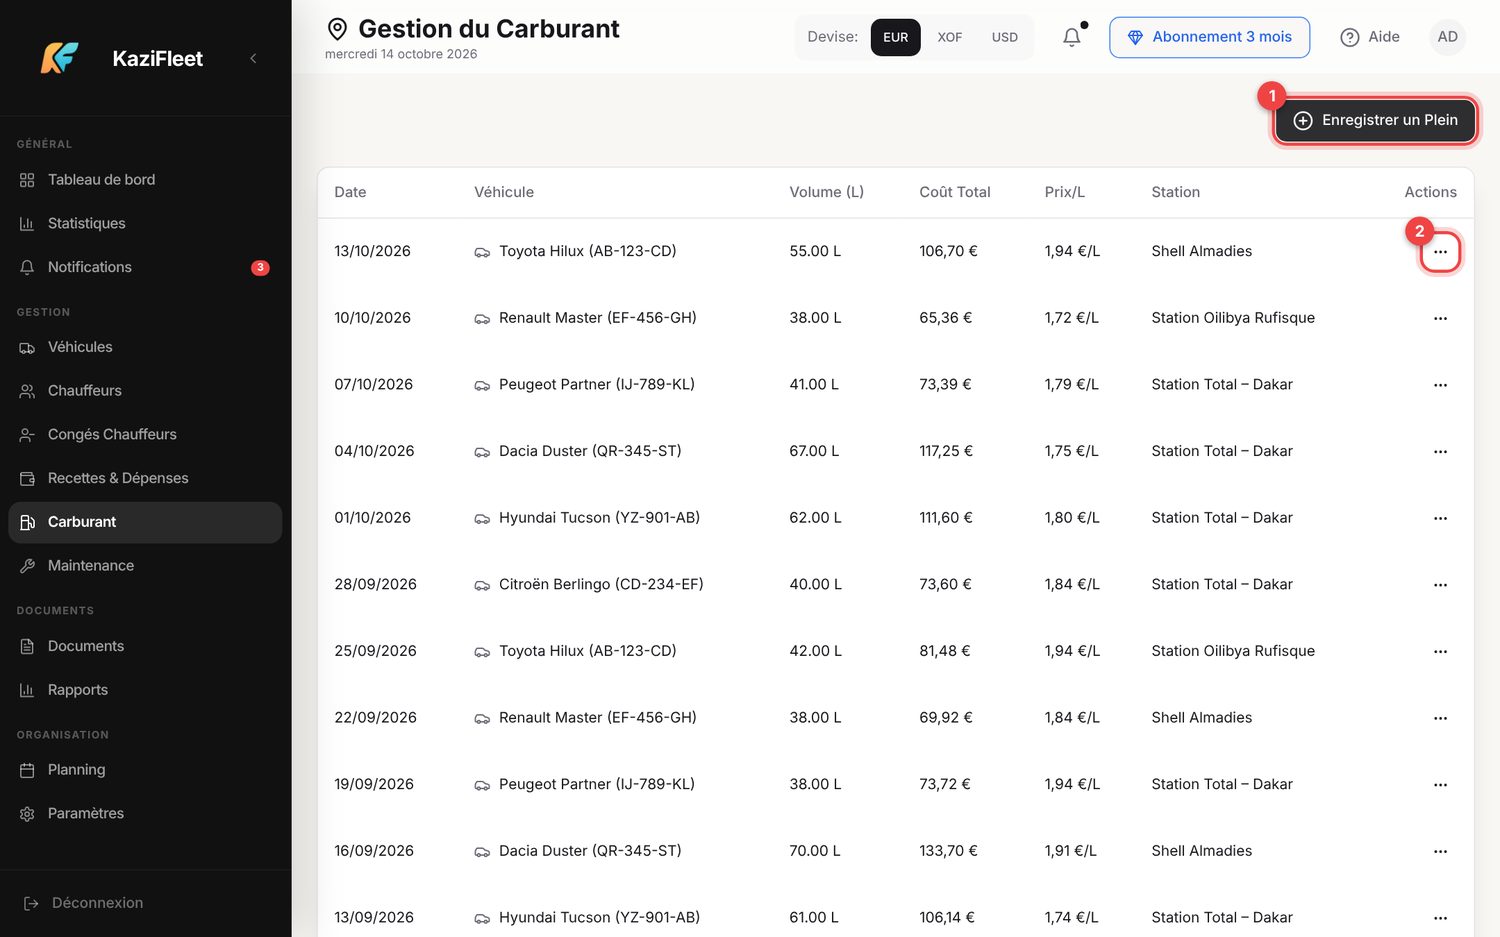Collapse the sidebar with the chevron arrow
The width and height of the screenshot is (1500, 937).
tap(253, 58)
